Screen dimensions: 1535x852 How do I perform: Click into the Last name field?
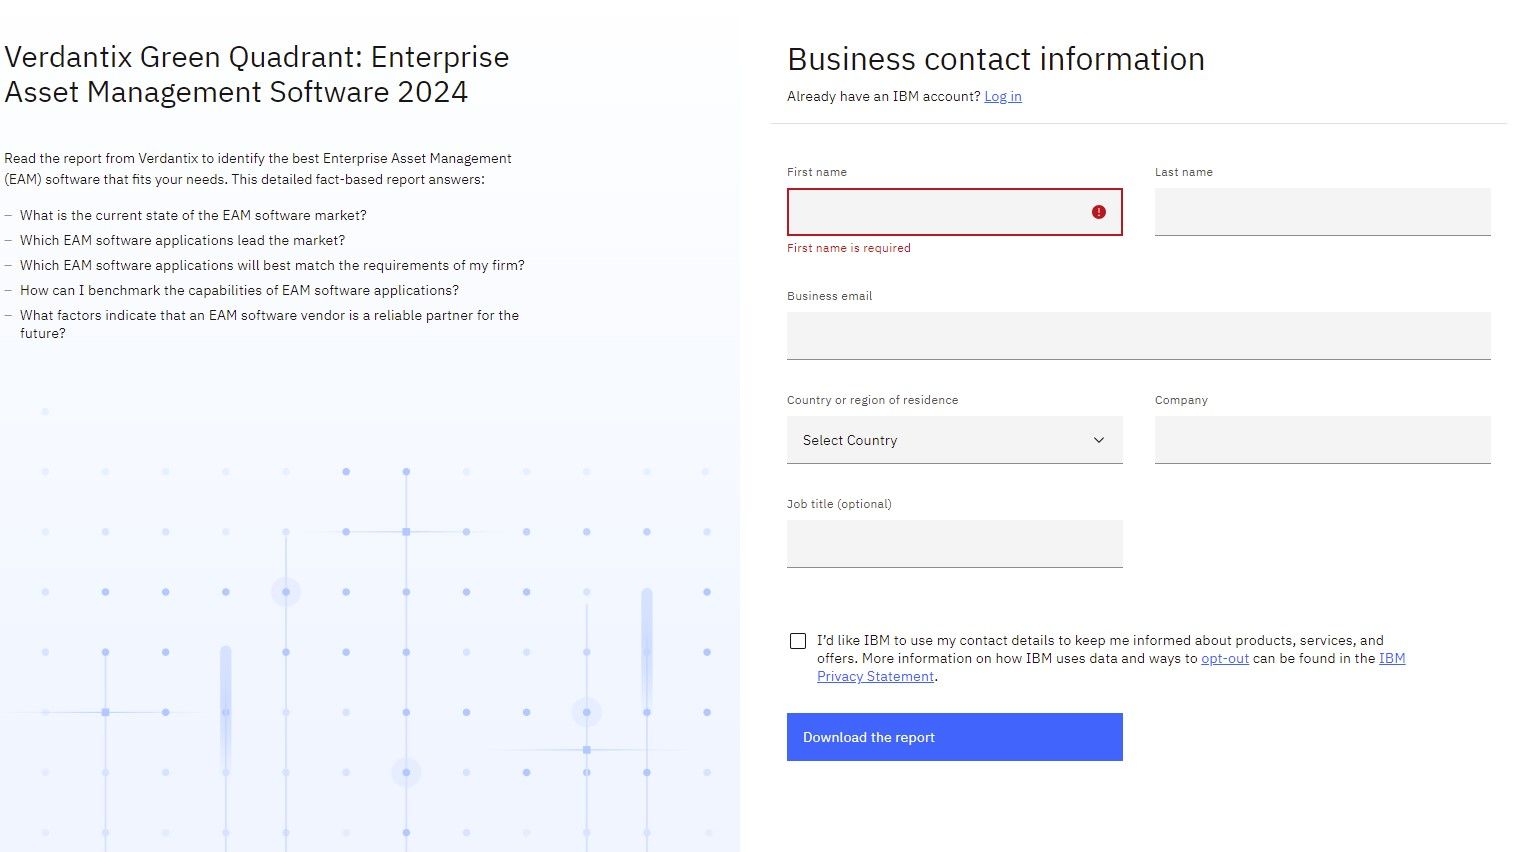pos(1322,212)
